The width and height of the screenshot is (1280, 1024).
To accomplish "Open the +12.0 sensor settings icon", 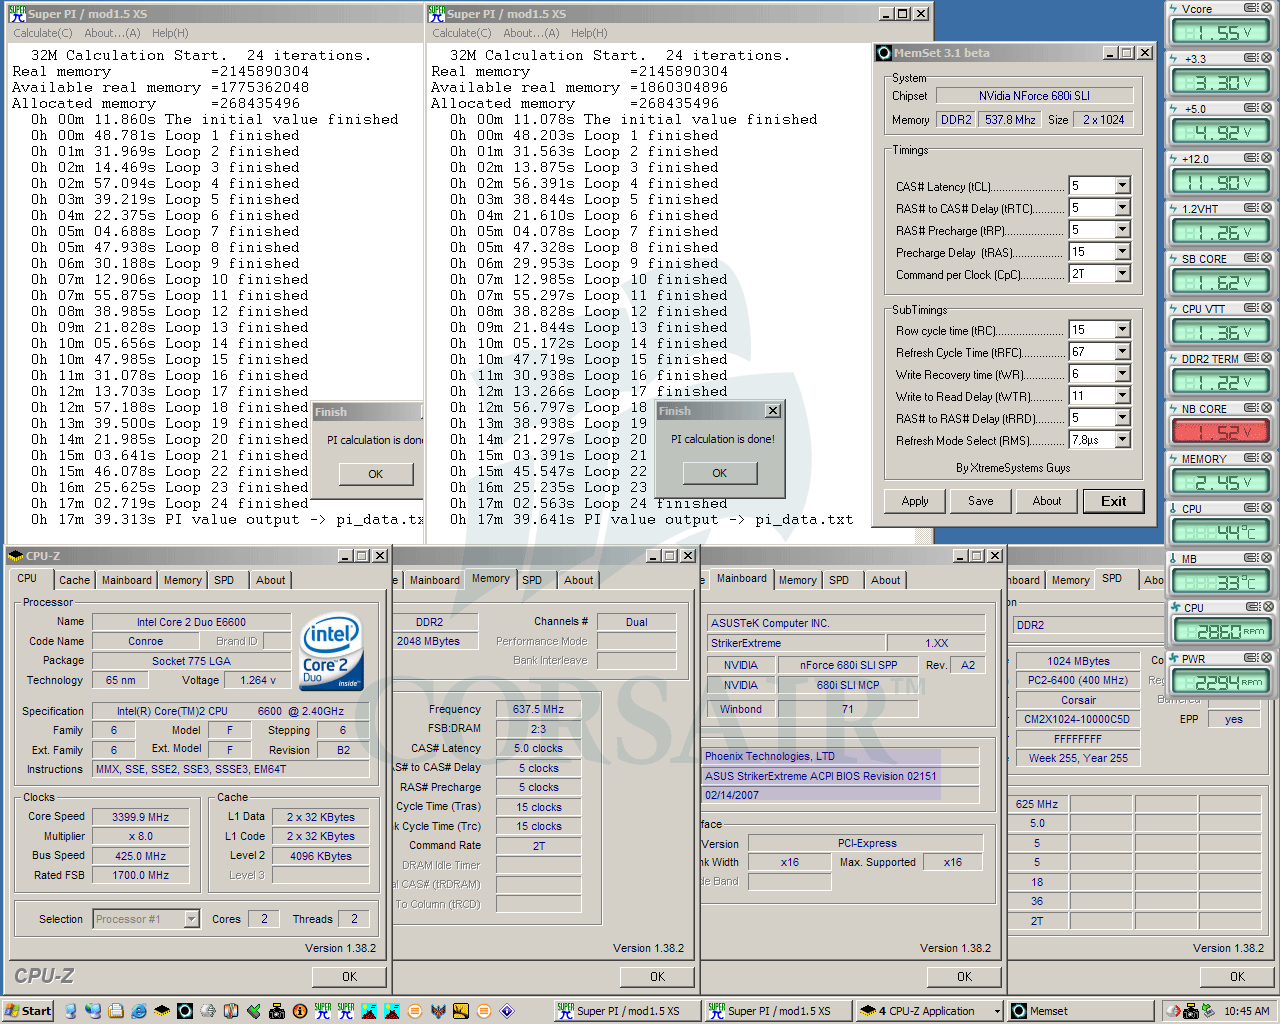I will tap(1250, 158).
